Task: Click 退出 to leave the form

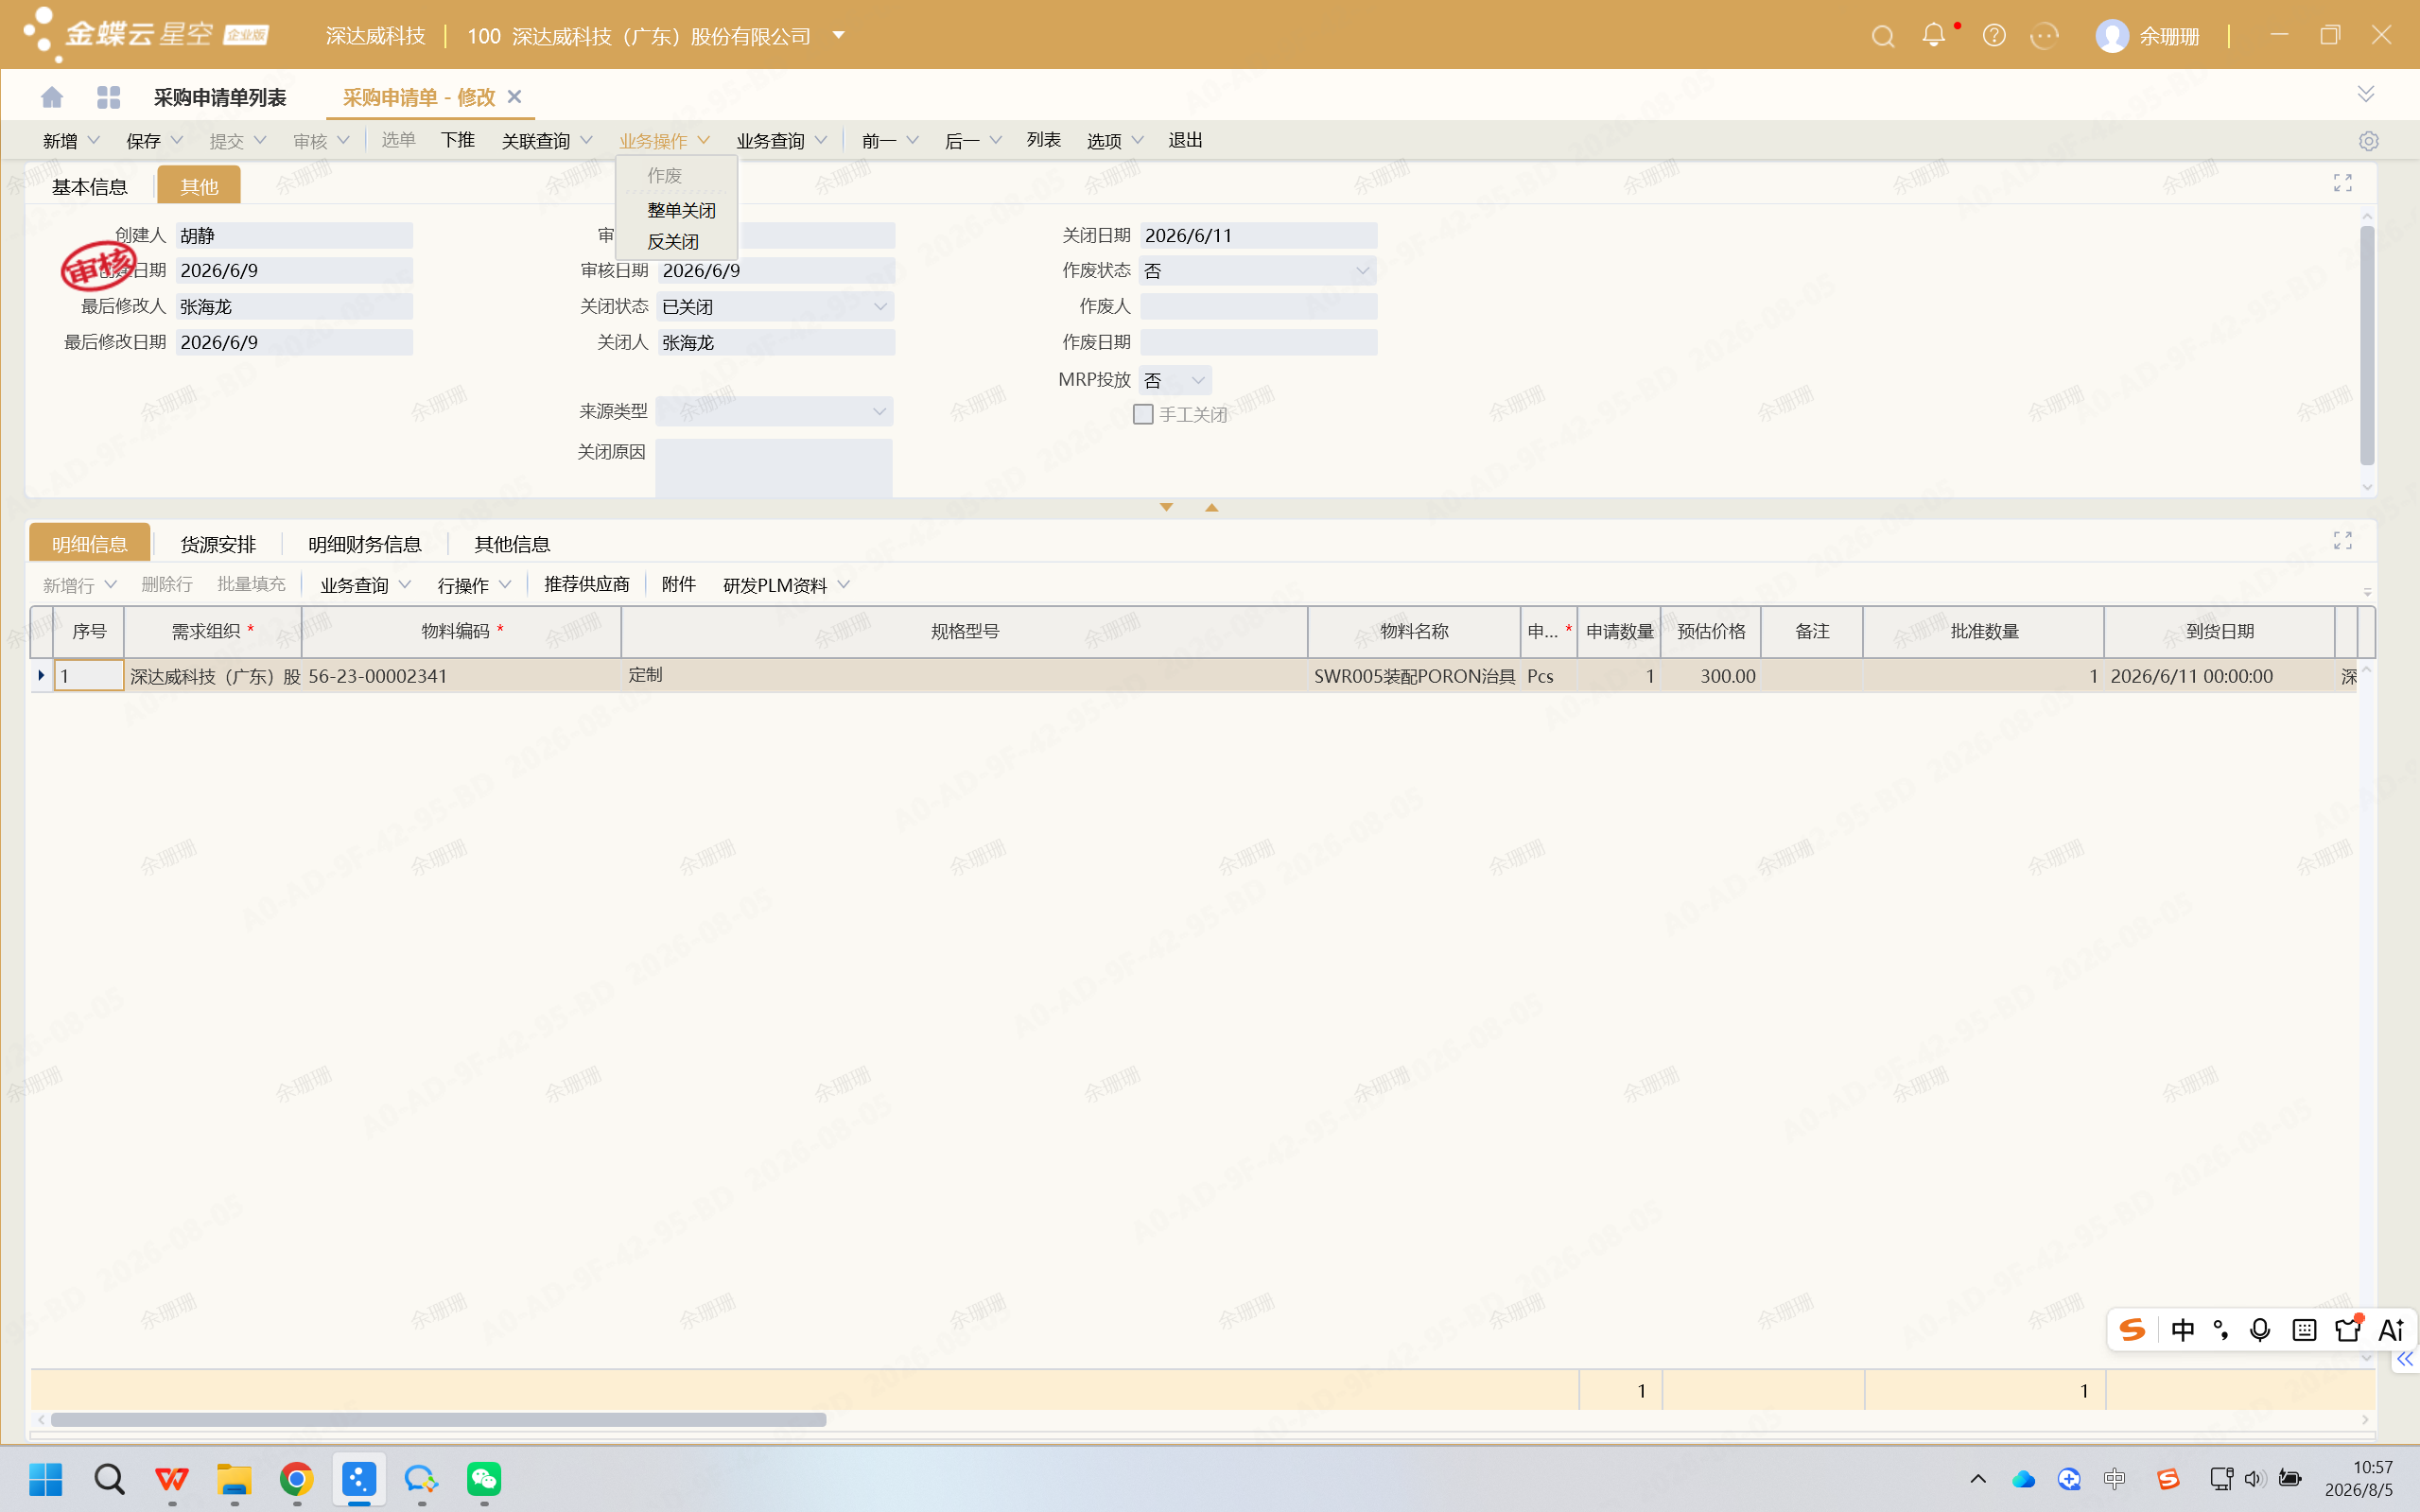Action: coord(1186,140)
